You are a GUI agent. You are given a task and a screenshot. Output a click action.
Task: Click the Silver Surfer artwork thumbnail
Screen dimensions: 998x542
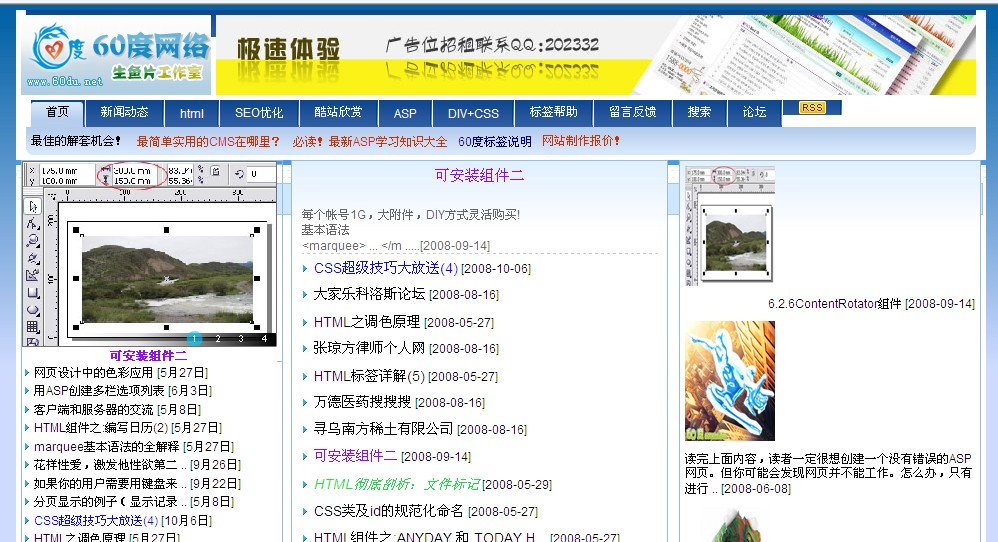coord(729,380)
